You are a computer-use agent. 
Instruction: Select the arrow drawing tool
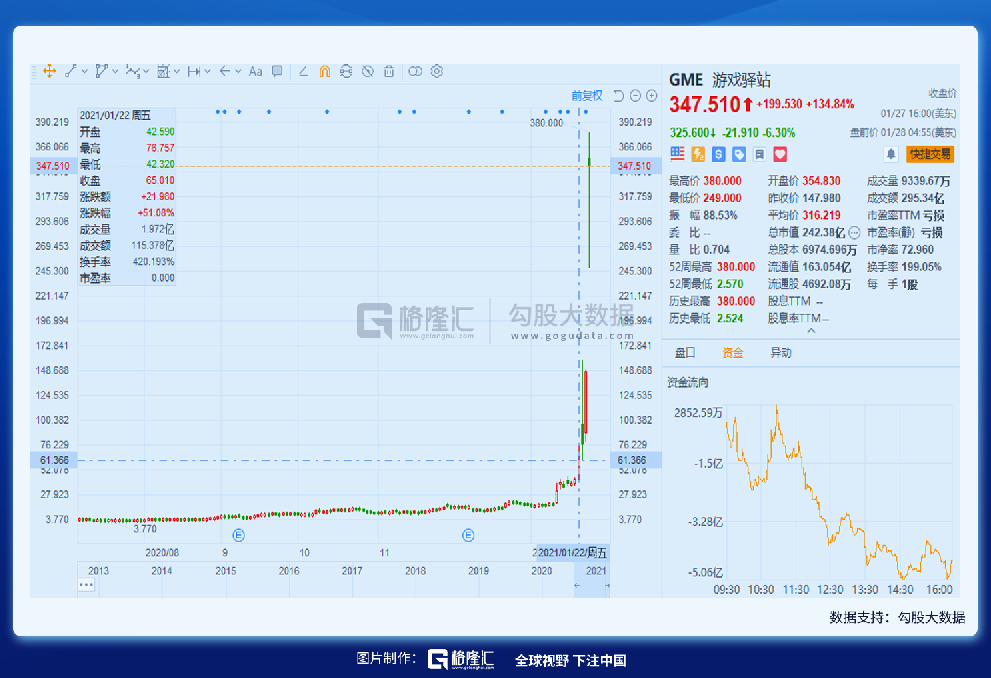pos(224,71)
